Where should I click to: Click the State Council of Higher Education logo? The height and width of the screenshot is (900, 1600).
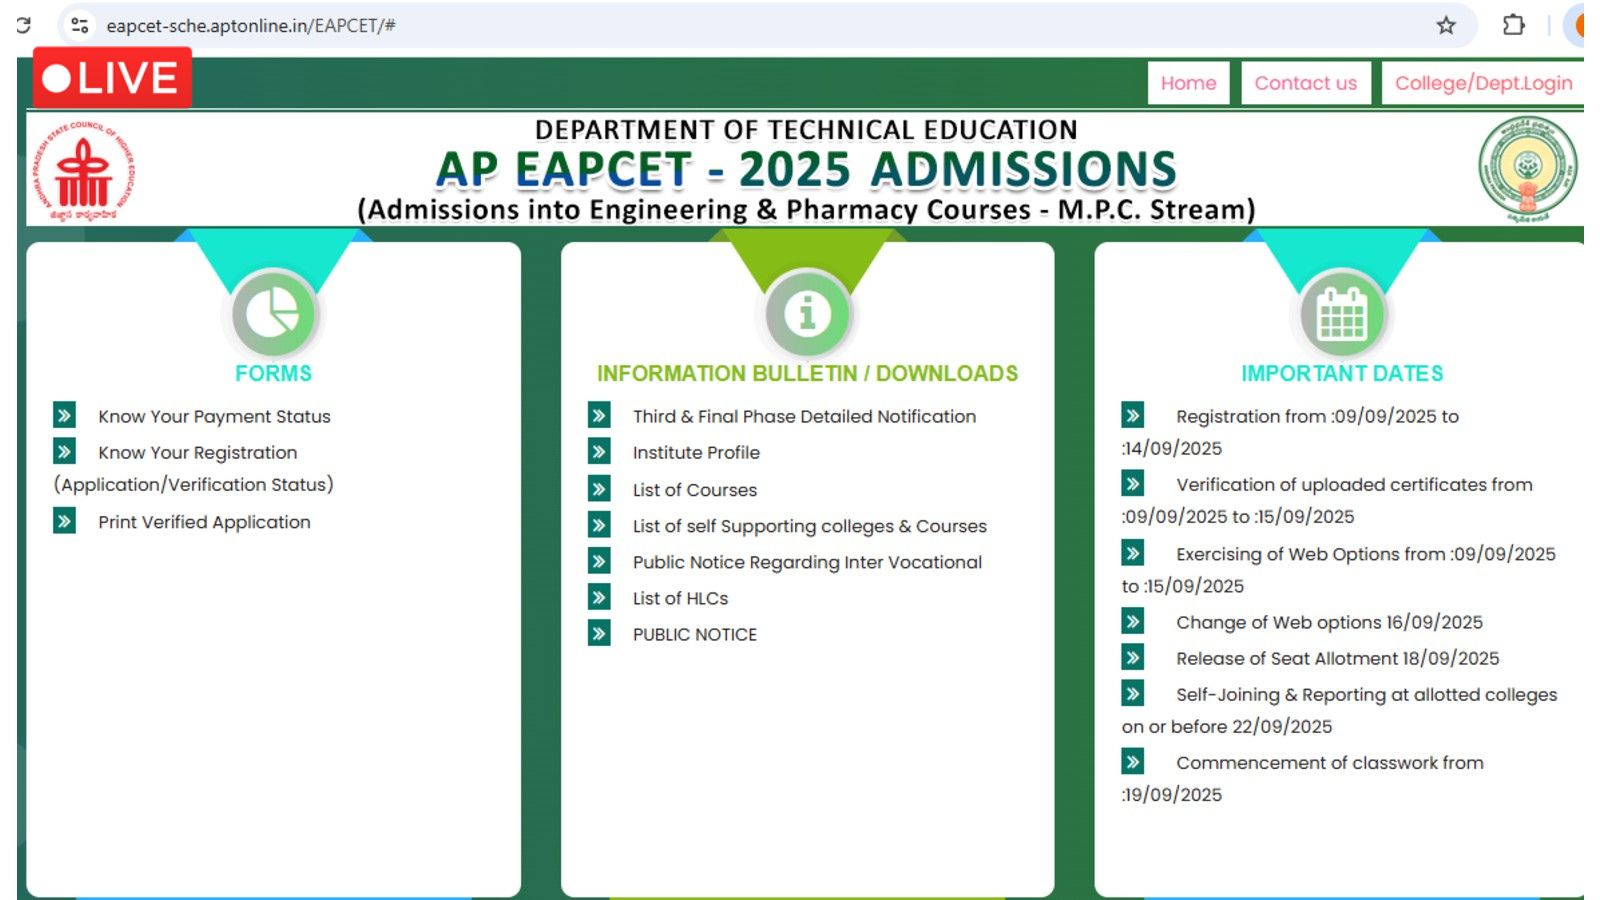point(84,171)
